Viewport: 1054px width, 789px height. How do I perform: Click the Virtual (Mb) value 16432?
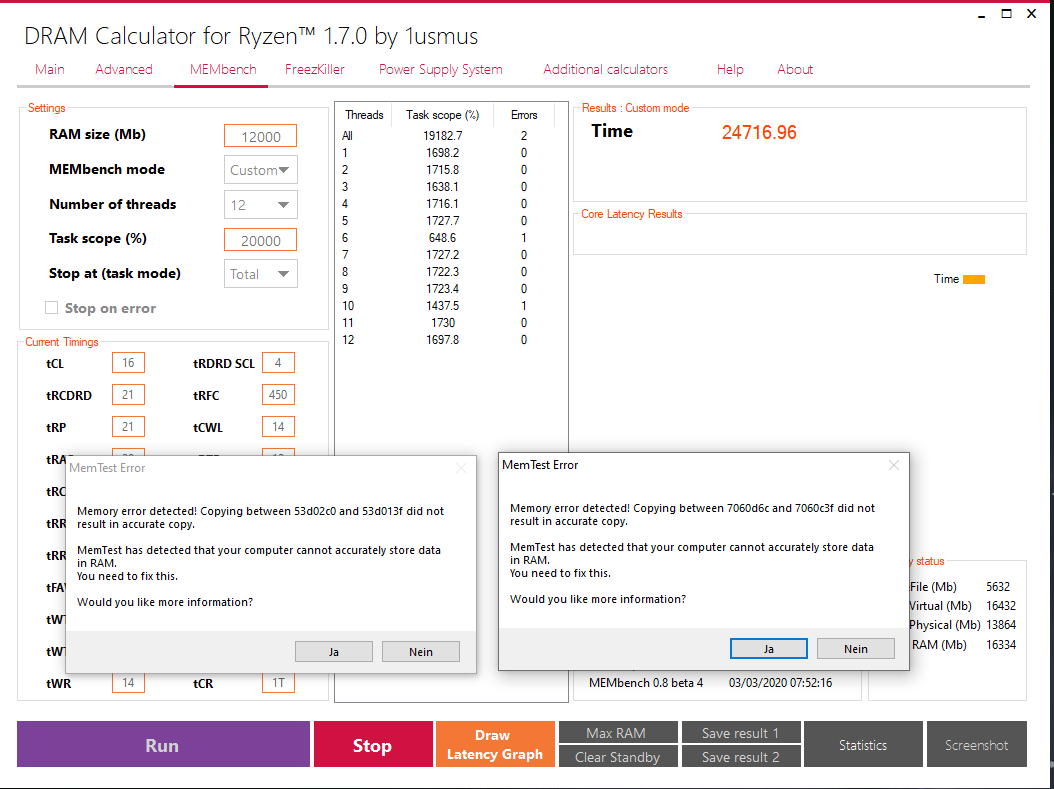click(x=1001, y=606)
